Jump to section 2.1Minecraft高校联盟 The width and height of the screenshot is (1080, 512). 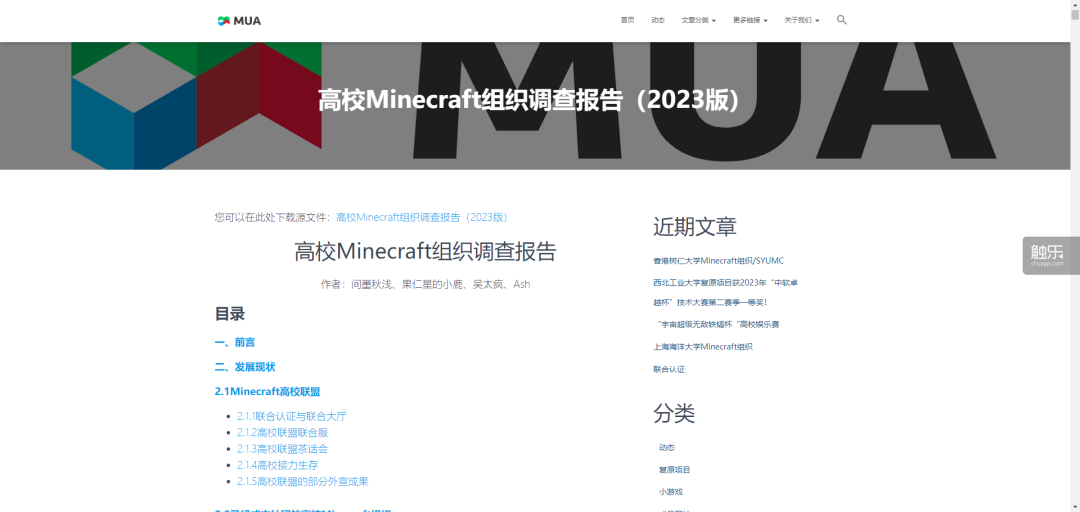pos(267,391)
